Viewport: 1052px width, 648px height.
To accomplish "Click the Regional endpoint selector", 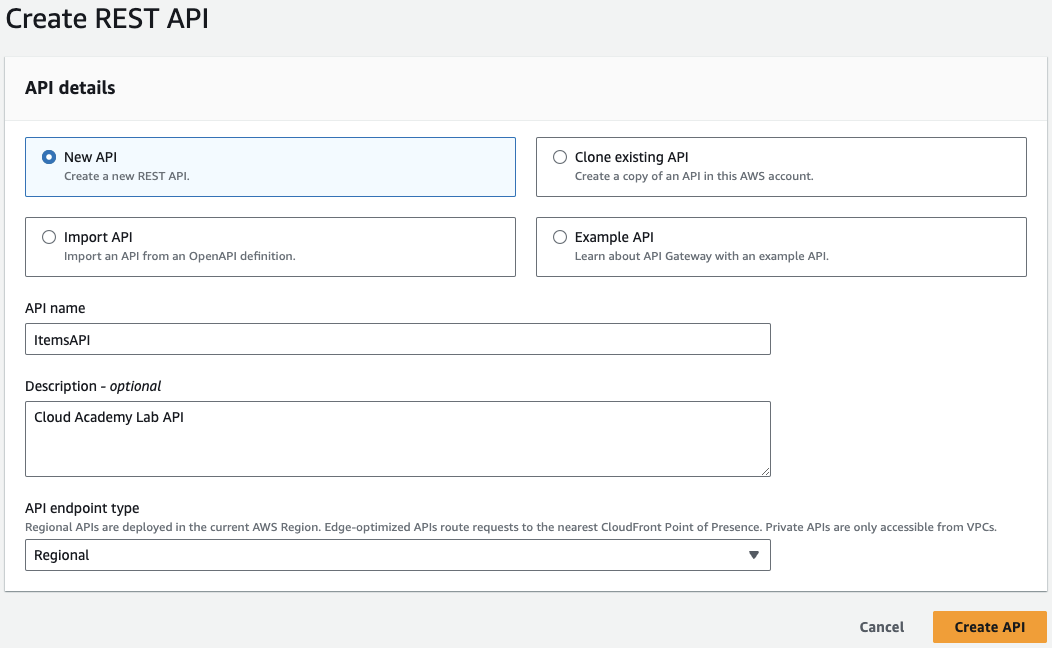I will 397,555.
